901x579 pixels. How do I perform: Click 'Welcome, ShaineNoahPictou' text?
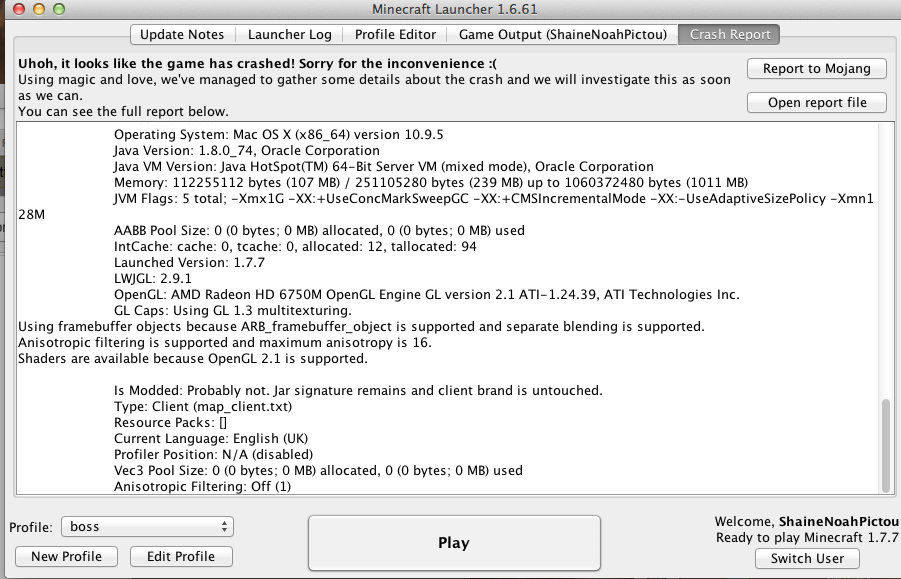(x=807, y=522)
